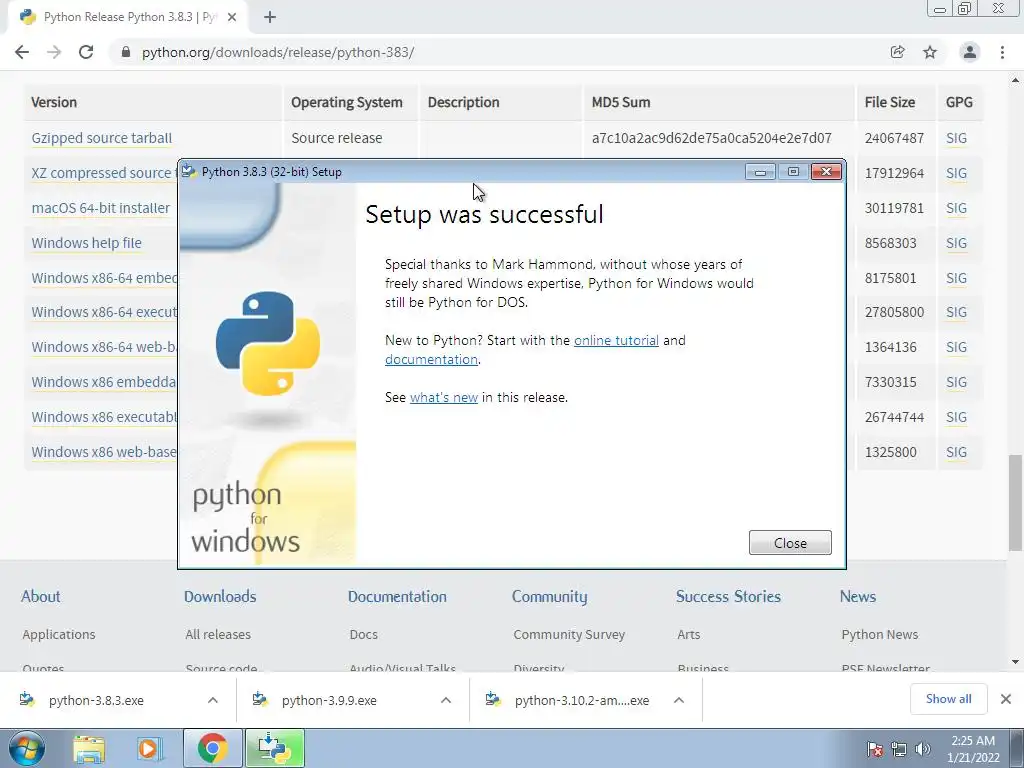Open downloaded python-3.9.9.exe file
Viewport: 1024px width, 768px height.
tap(329, 700)
